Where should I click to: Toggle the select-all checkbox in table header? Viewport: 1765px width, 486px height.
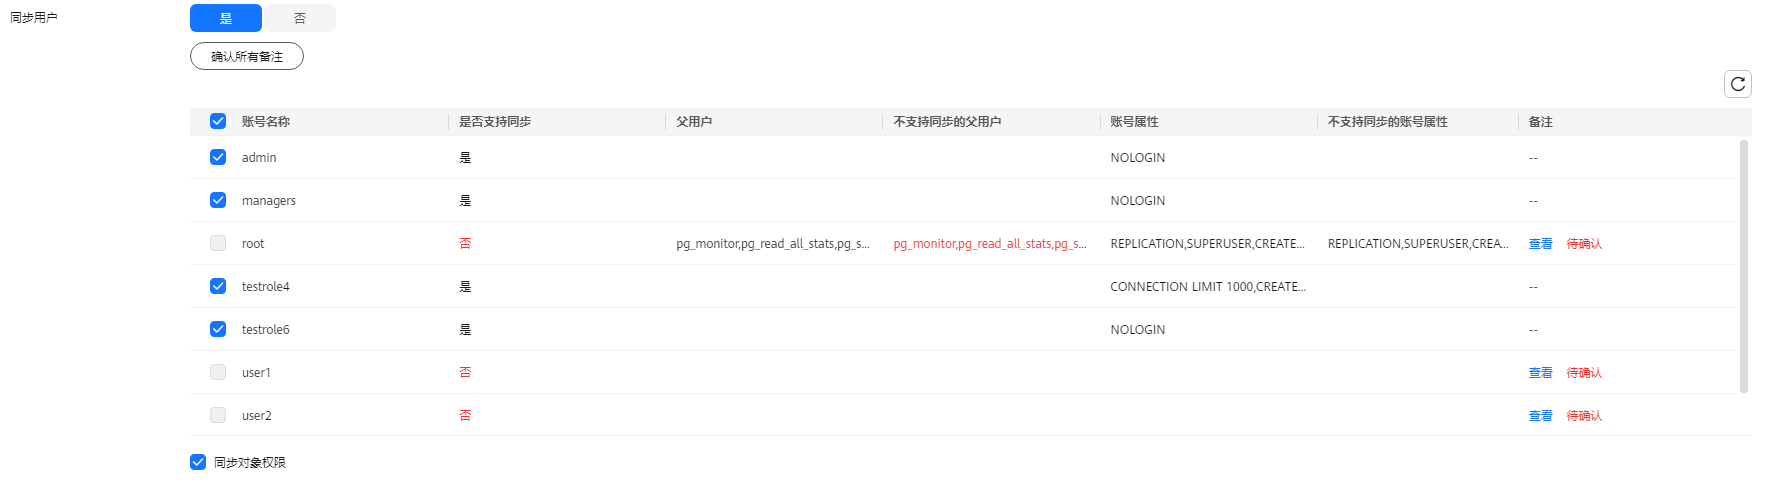218,121
